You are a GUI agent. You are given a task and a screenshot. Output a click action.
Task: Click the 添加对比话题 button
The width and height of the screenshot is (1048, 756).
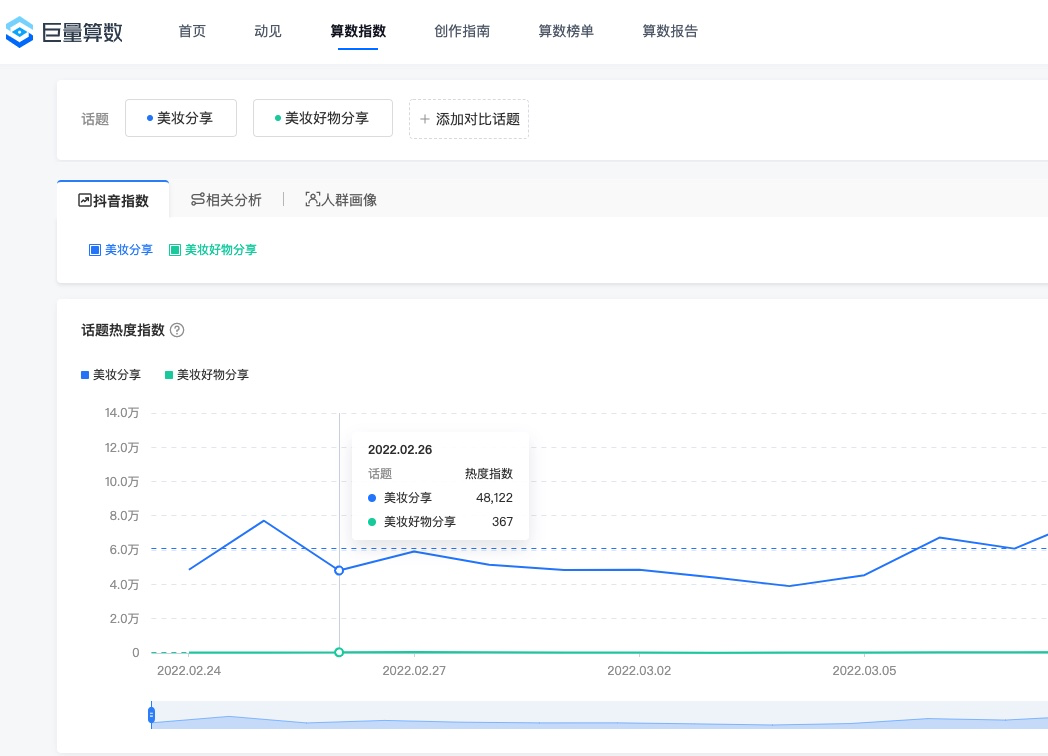(468, 118)
